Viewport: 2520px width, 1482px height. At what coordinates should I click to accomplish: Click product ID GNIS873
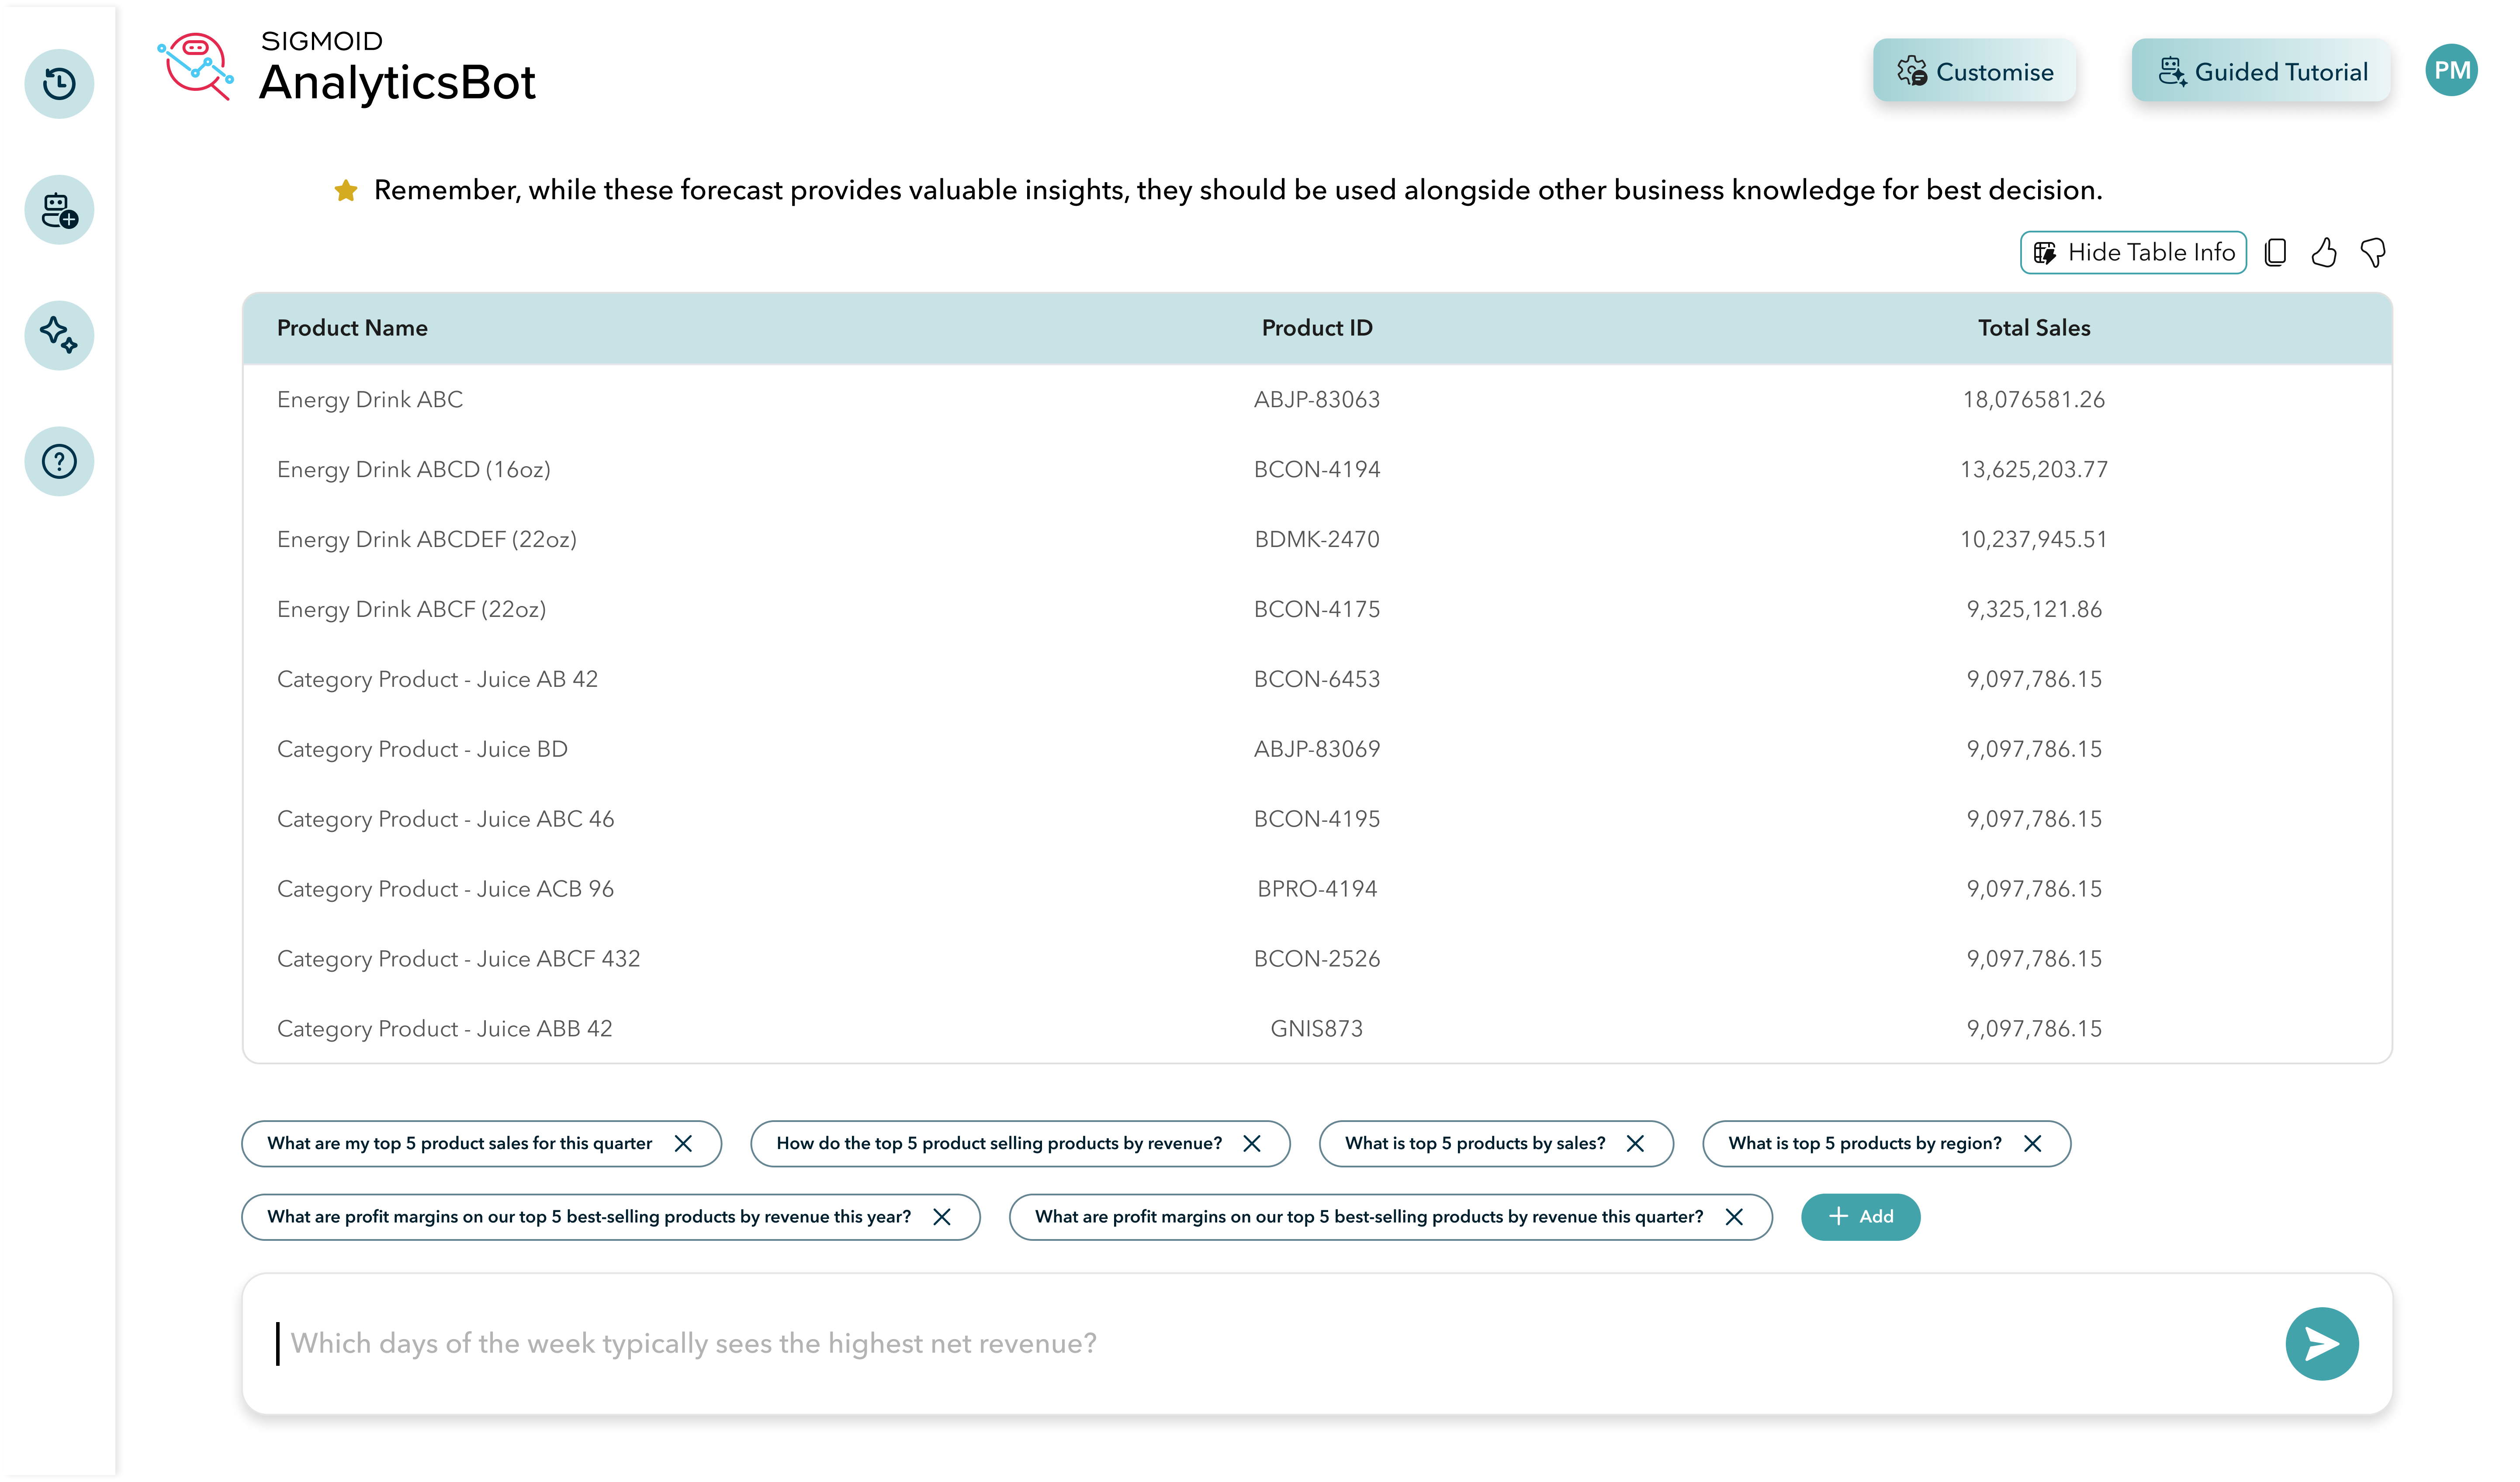click(x=1317, y=1030)
